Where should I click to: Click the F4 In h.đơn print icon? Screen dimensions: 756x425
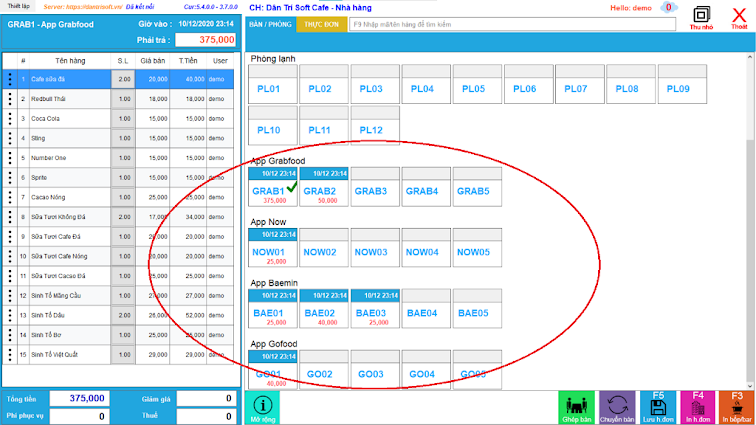pos(698,408)
